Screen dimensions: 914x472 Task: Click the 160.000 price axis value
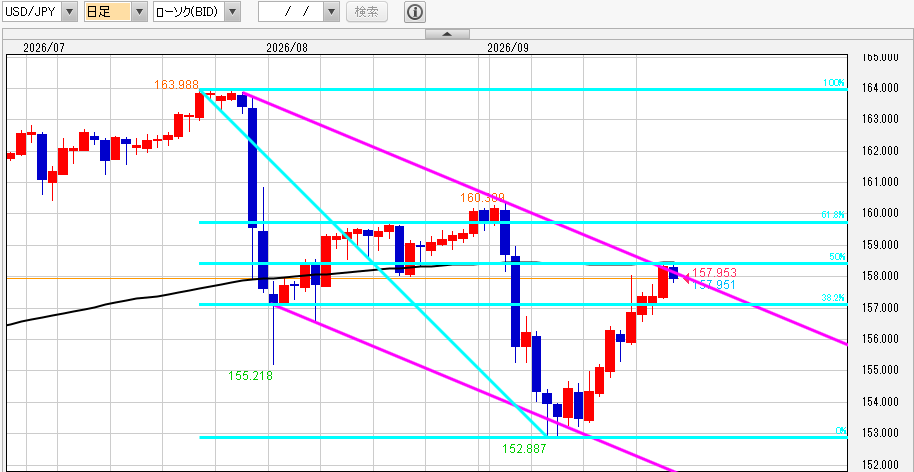pos(881,213)
